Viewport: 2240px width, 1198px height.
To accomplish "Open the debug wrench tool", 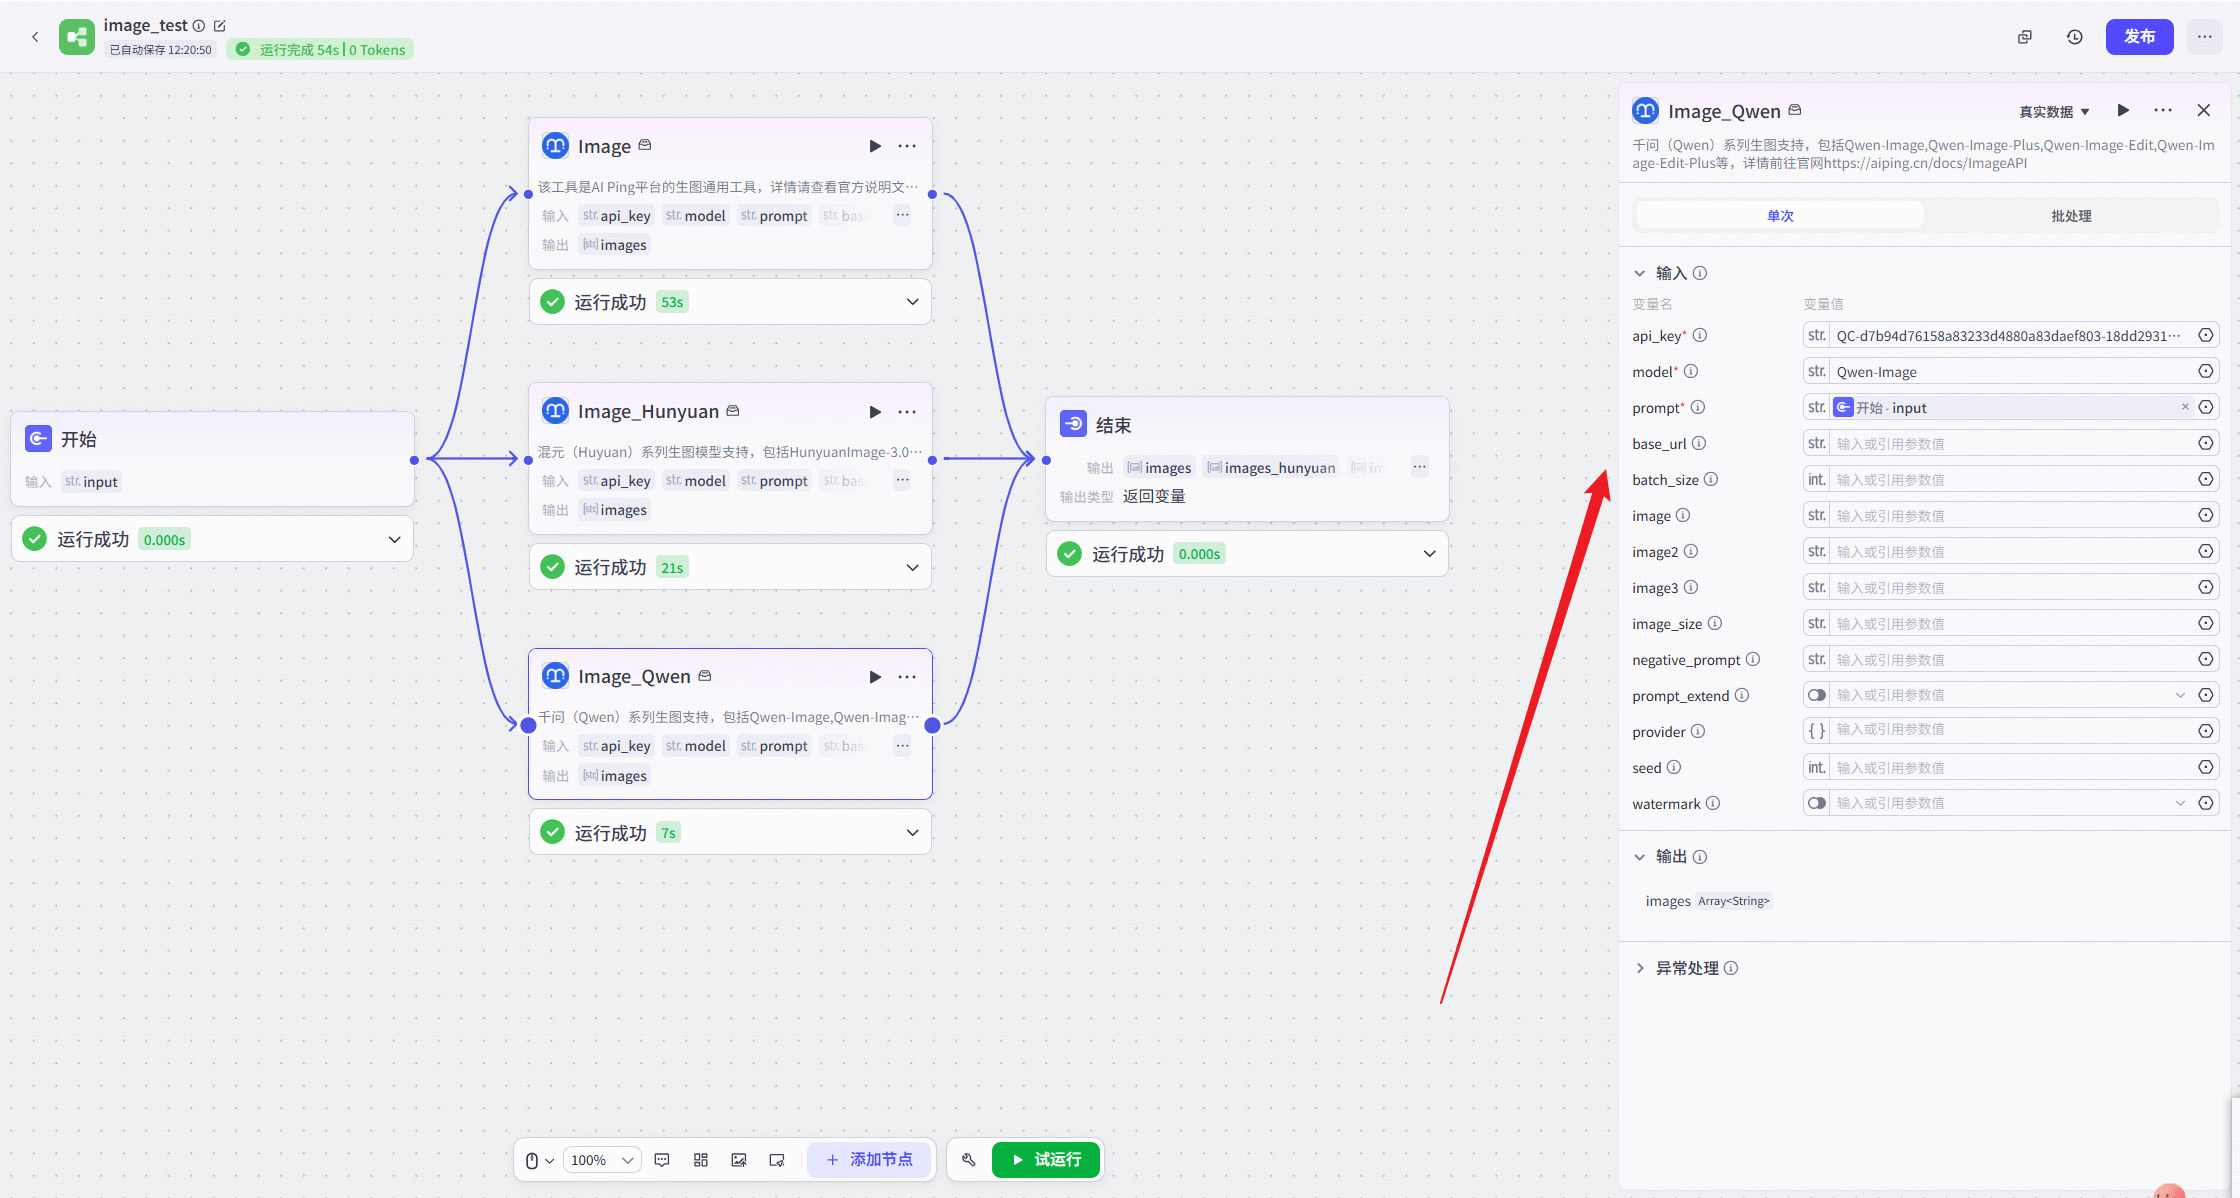I will (x=968, y=1160).
